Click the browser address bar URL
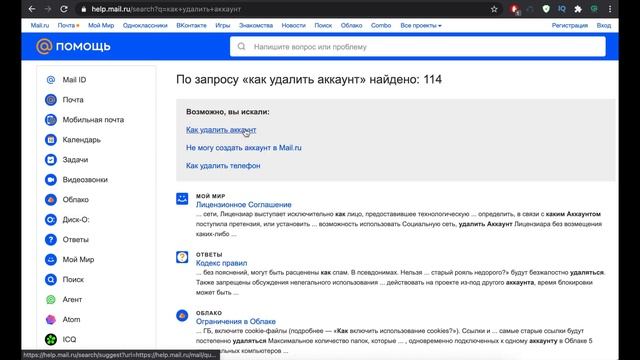Image resolution: width=640 pixels, height=360 pixels. tap(166, 9)
